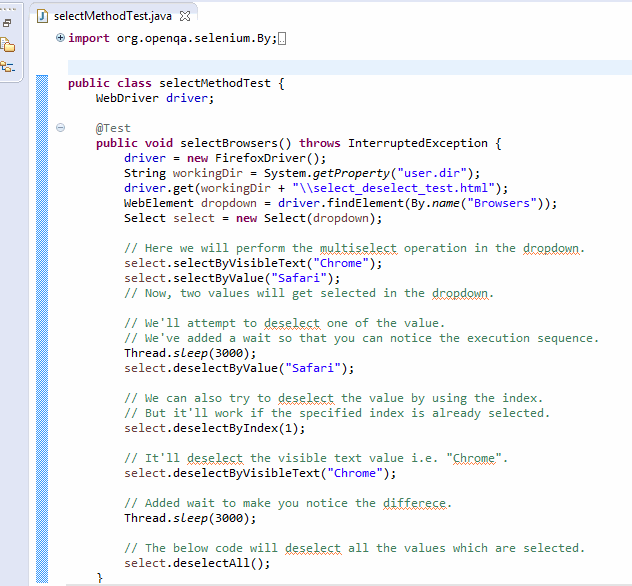Click the @Test annotation
The height and width of the screenshot is (586, 632).
pos(113,128)
